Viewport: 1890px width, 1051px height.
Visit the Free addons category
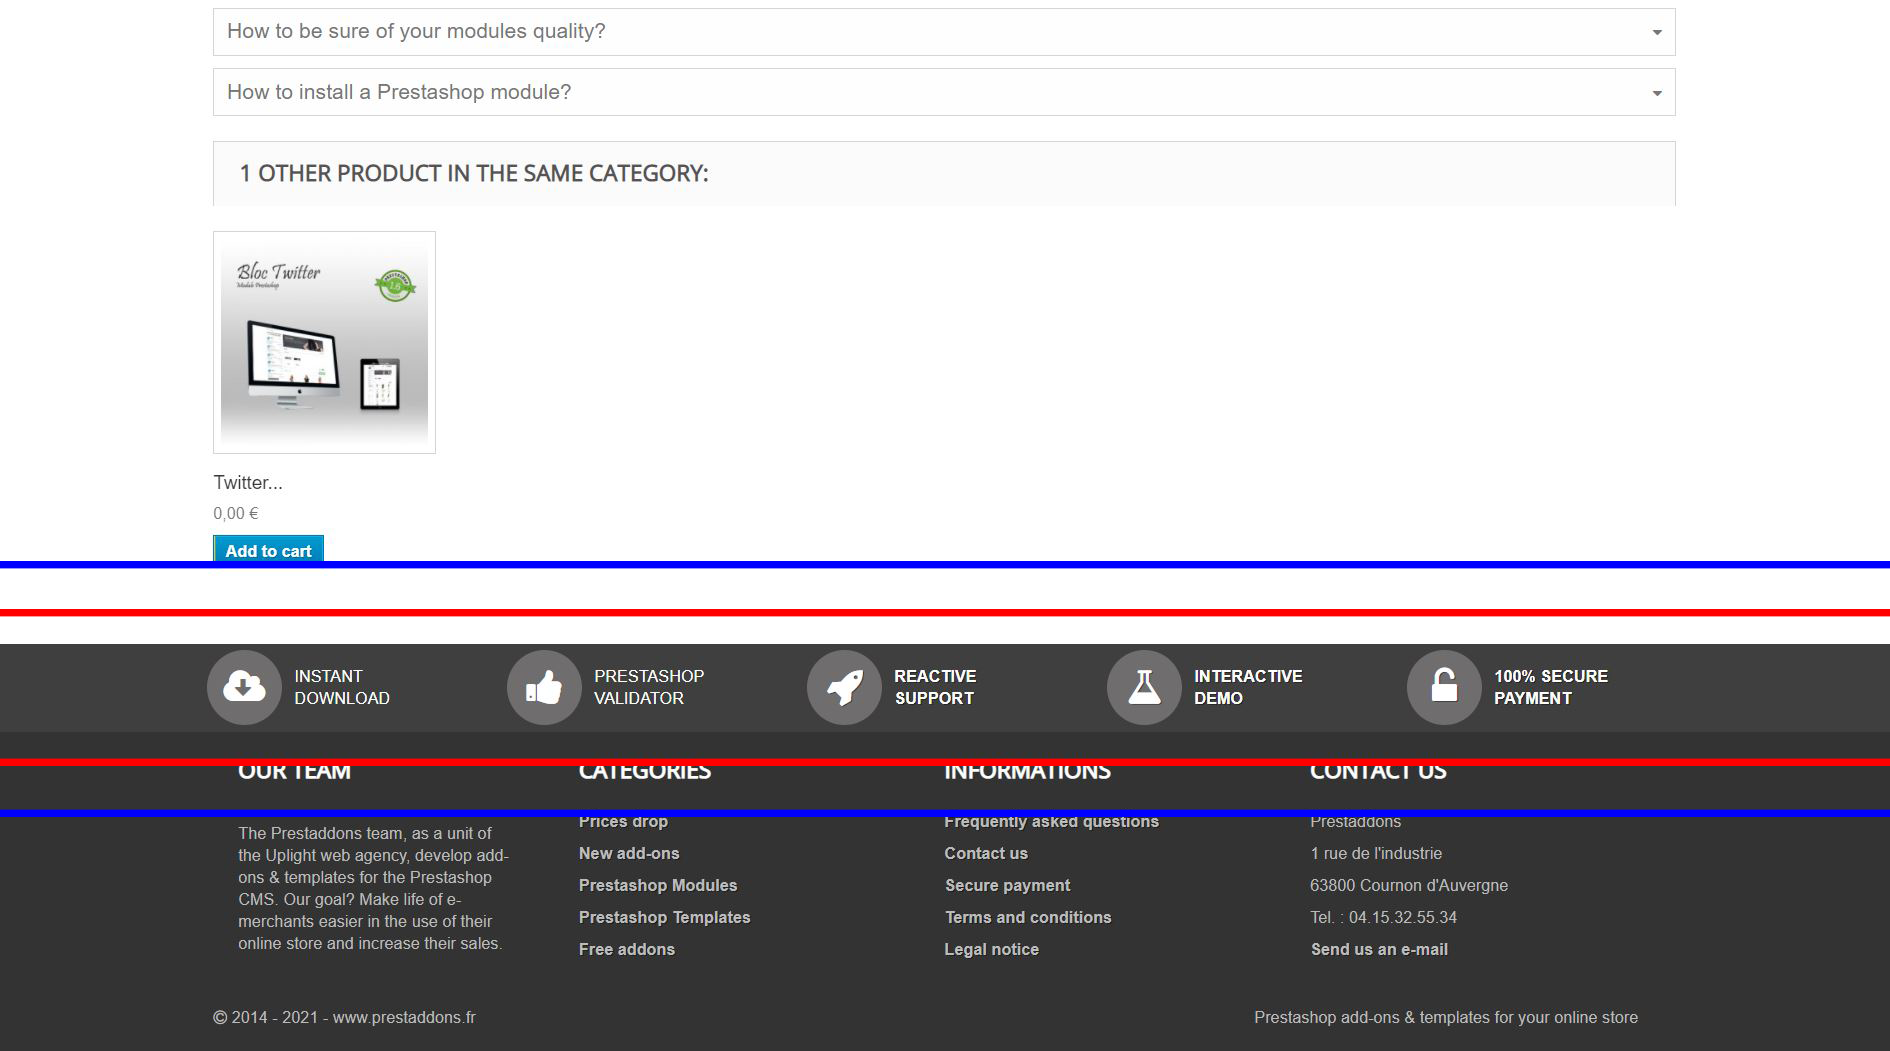click(627, 950)
